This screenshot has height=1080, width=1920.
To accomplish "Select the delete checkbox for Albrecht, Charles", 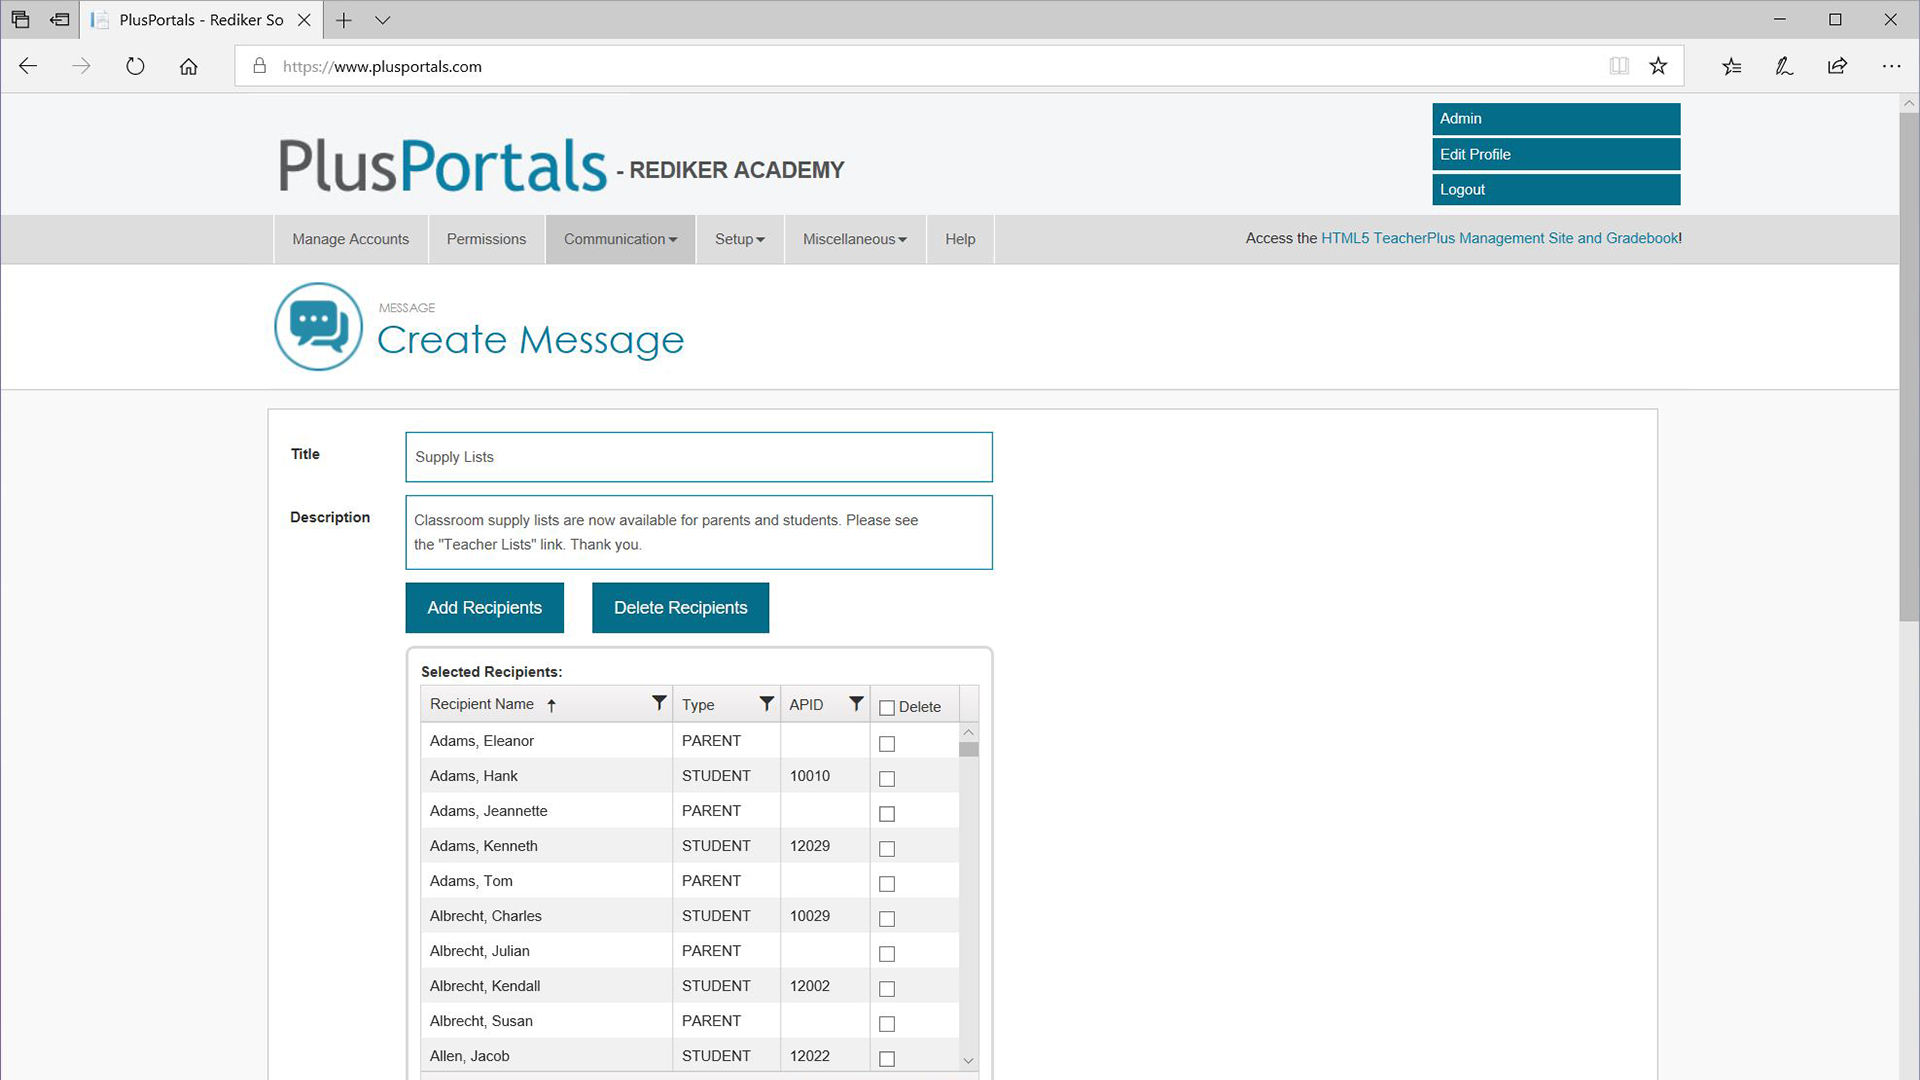I will (x=887, y=919).
